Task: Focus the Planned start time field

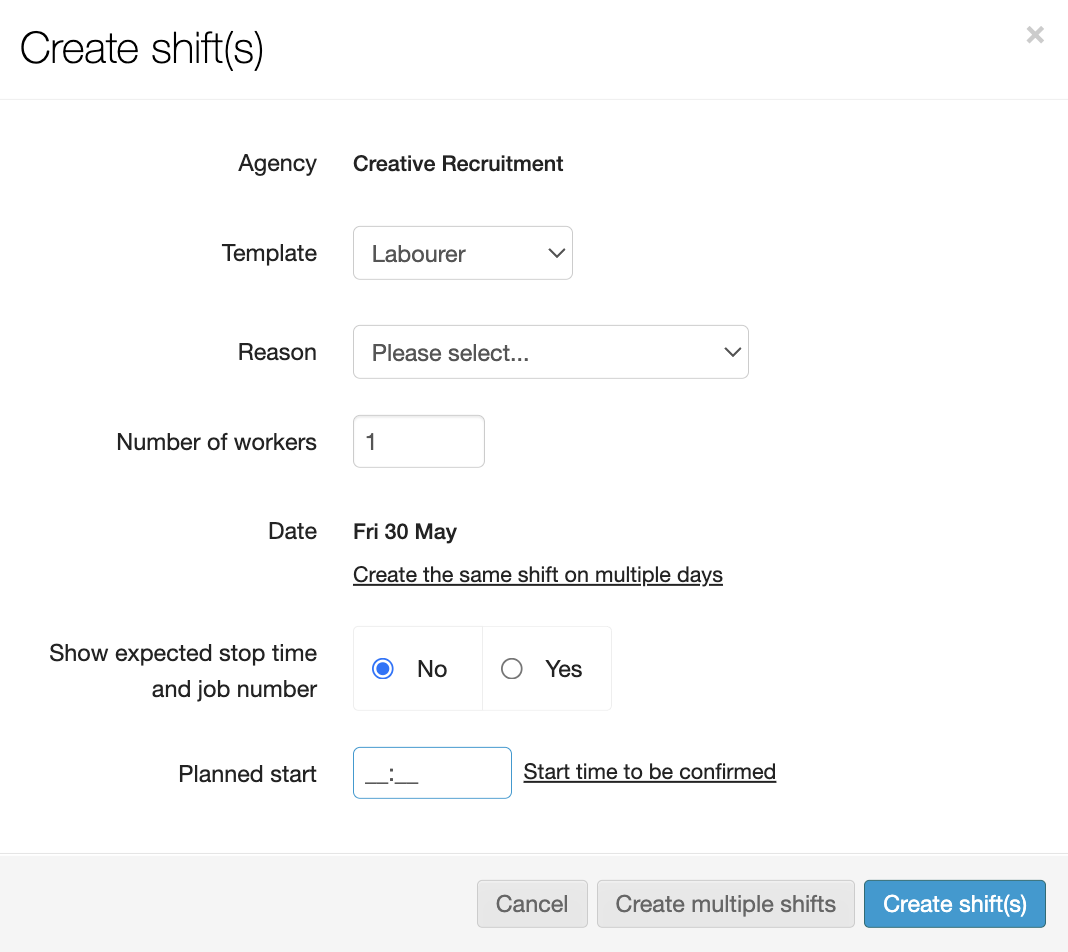Action: pos(432,773)
